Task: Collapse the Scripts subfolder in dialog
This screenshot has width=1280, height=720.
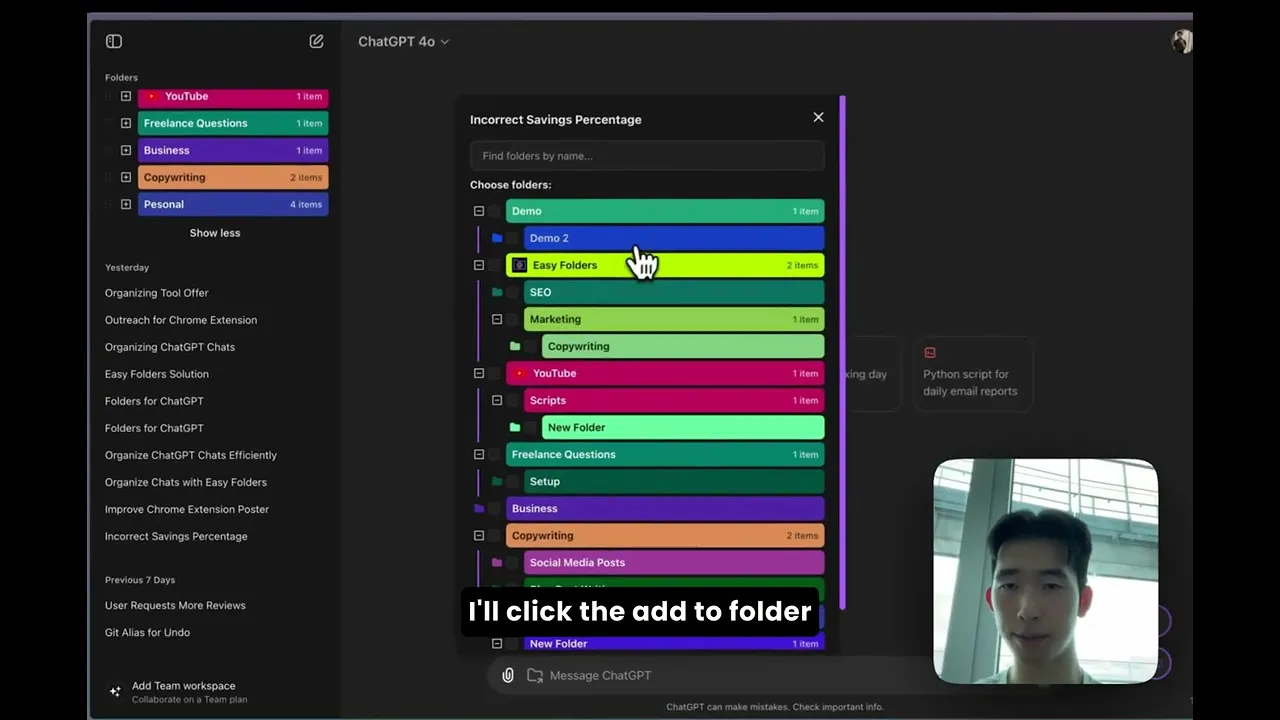Action: click(497, 400)
